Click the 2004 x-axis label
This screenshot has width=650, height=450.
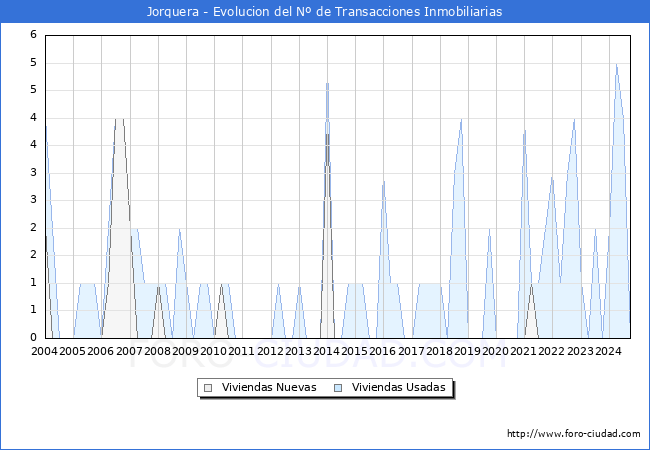click(45, 351)
